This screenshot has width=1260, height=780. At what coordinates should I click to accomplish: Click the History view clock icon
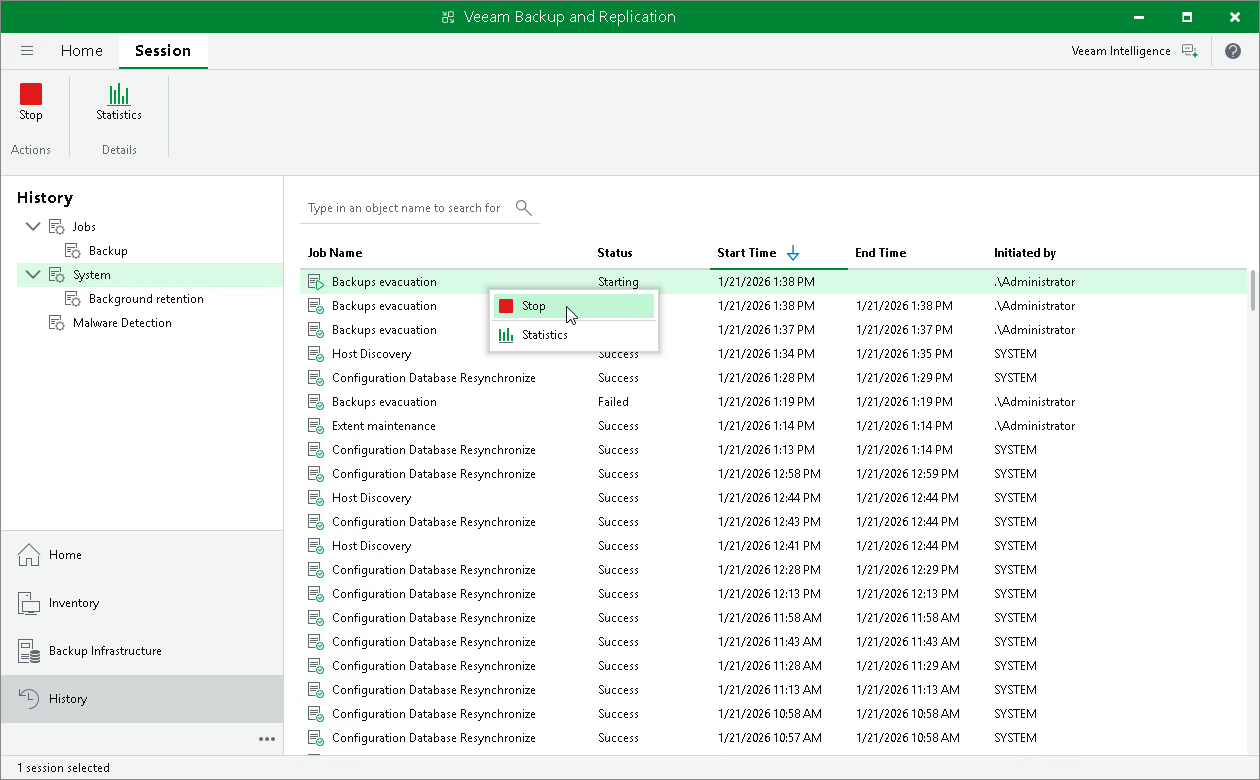[x=29, y=699]
